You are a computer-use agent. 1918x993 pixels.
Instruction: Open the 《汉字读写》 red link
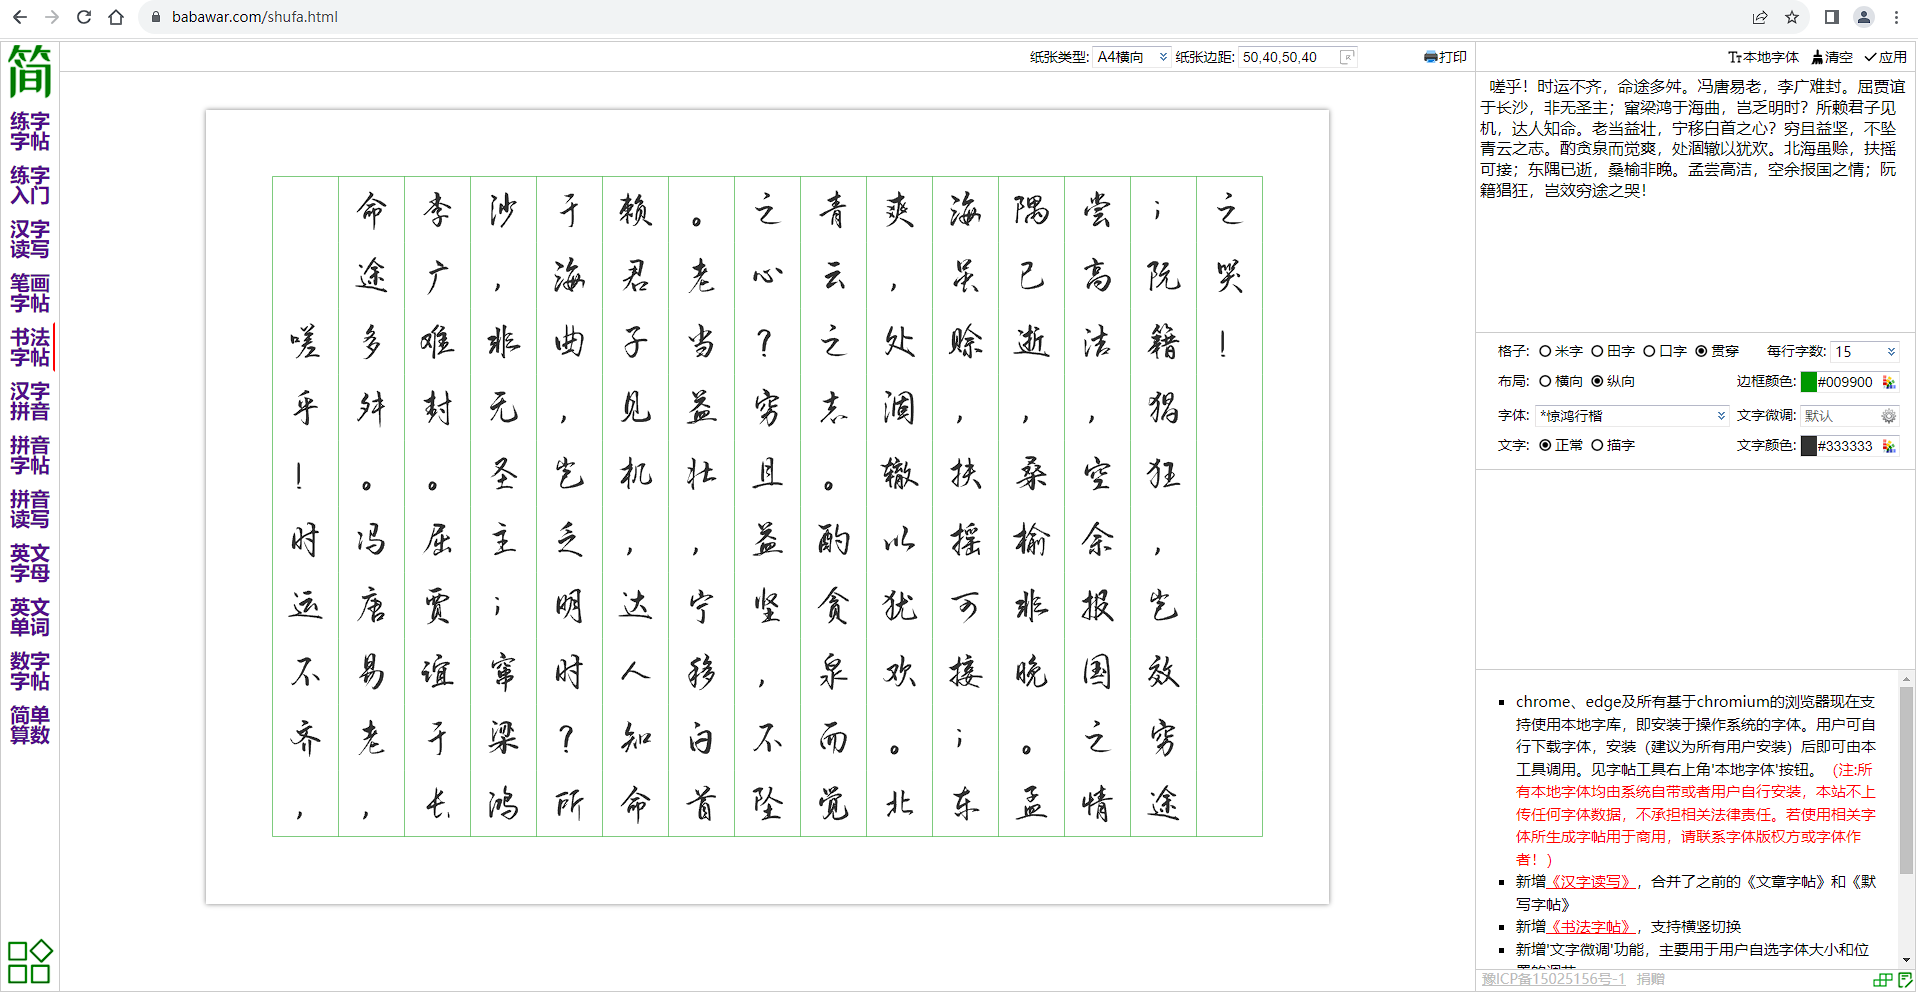tap(1590, 881)
